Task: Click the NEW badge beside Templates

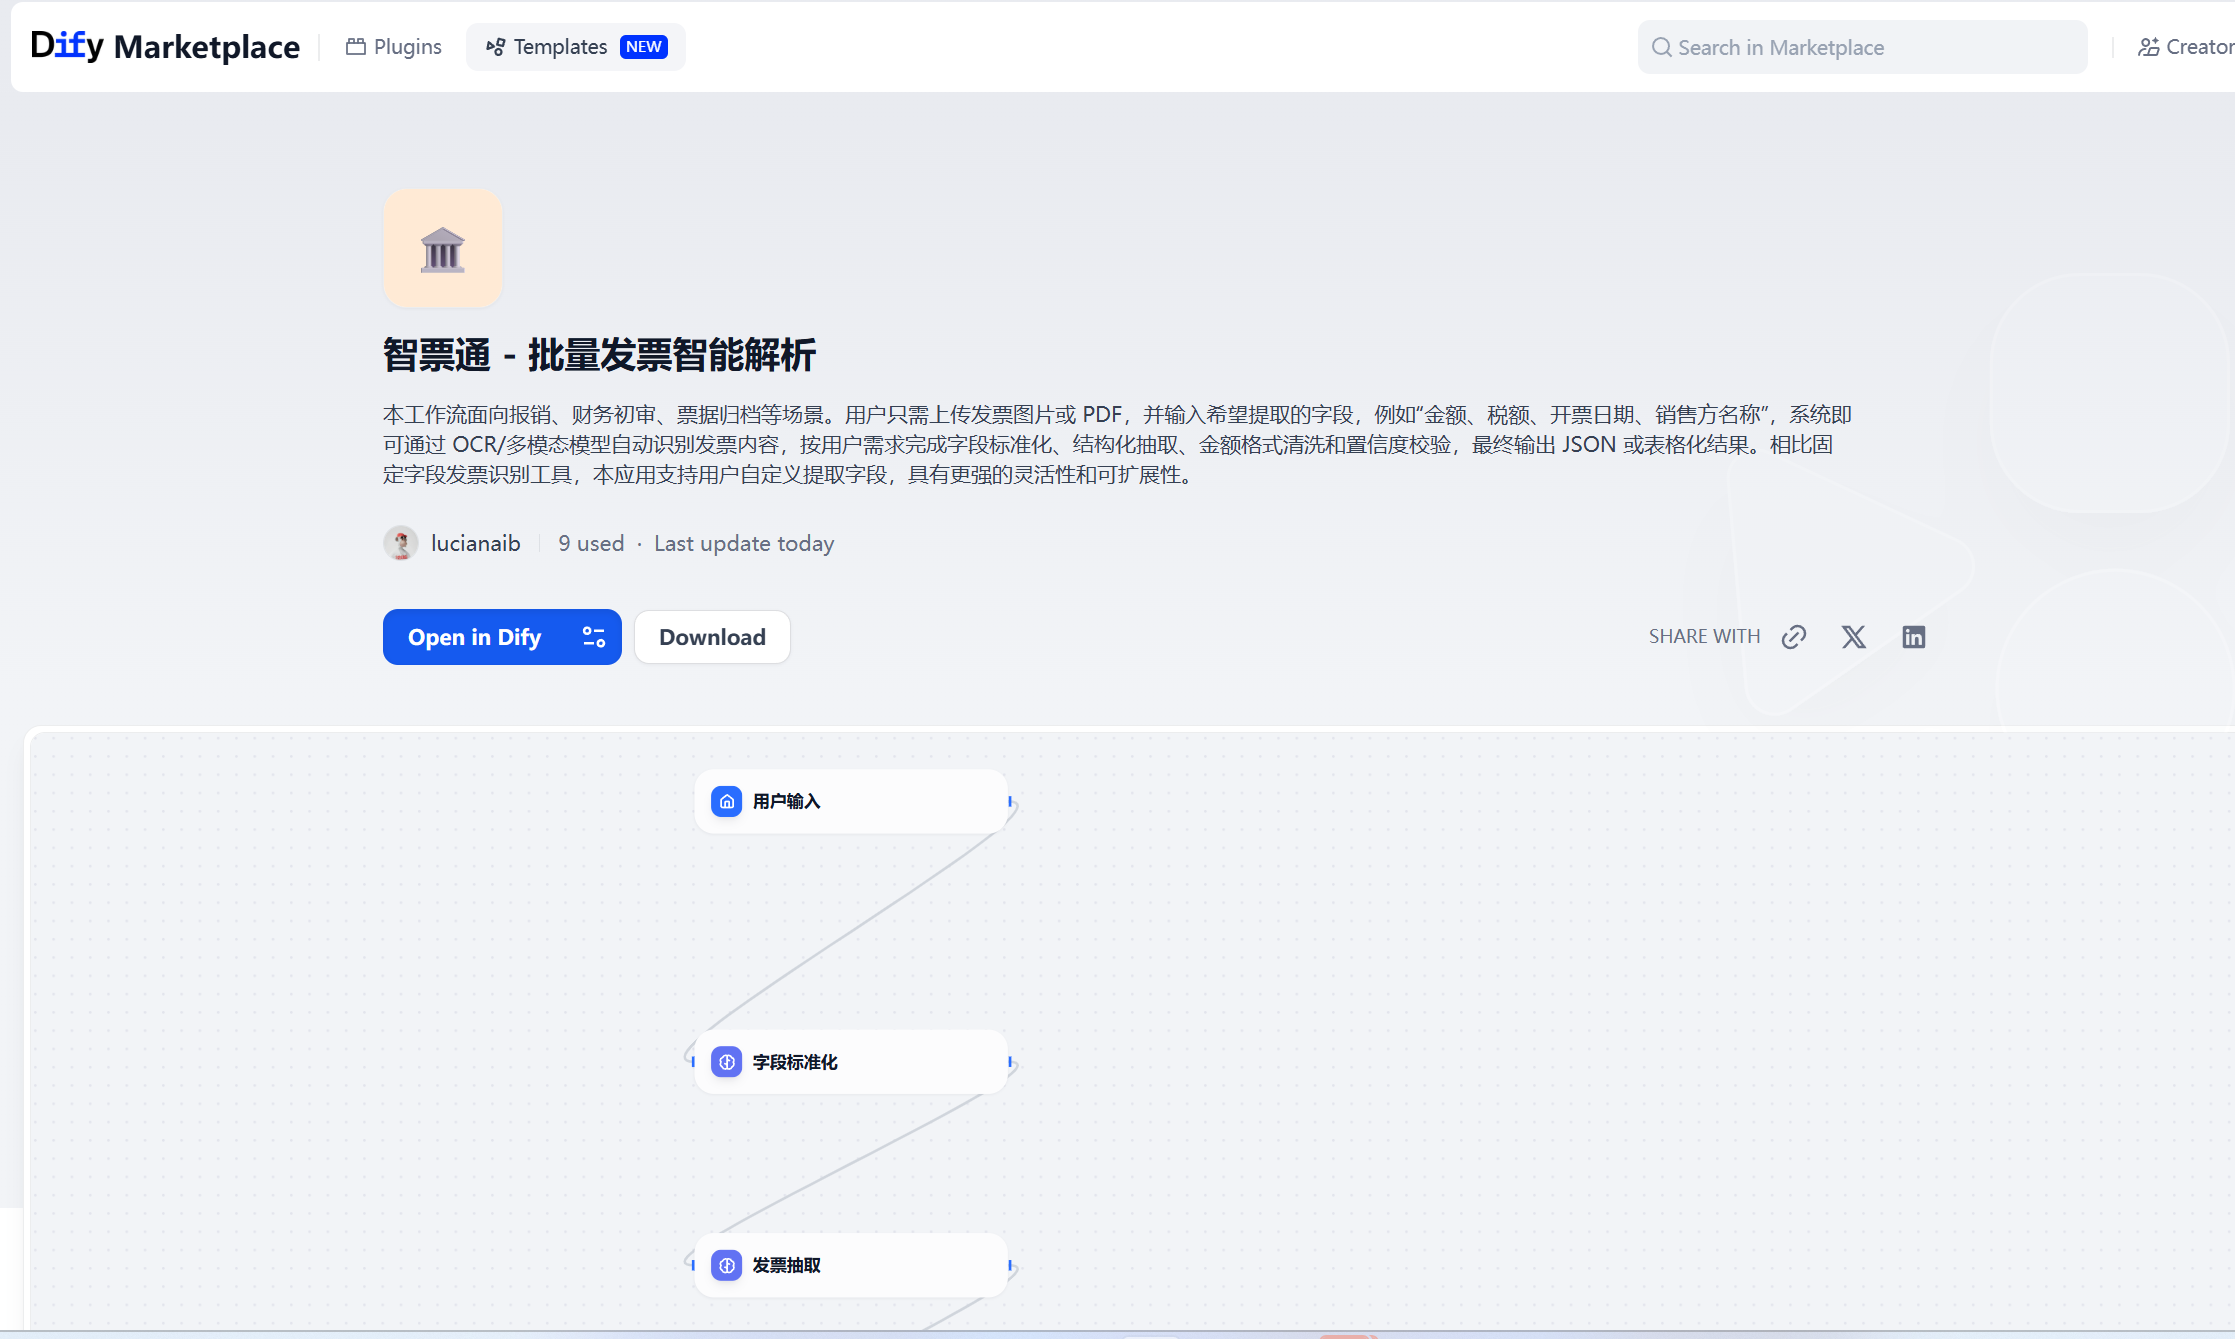Action: (644, 47)
